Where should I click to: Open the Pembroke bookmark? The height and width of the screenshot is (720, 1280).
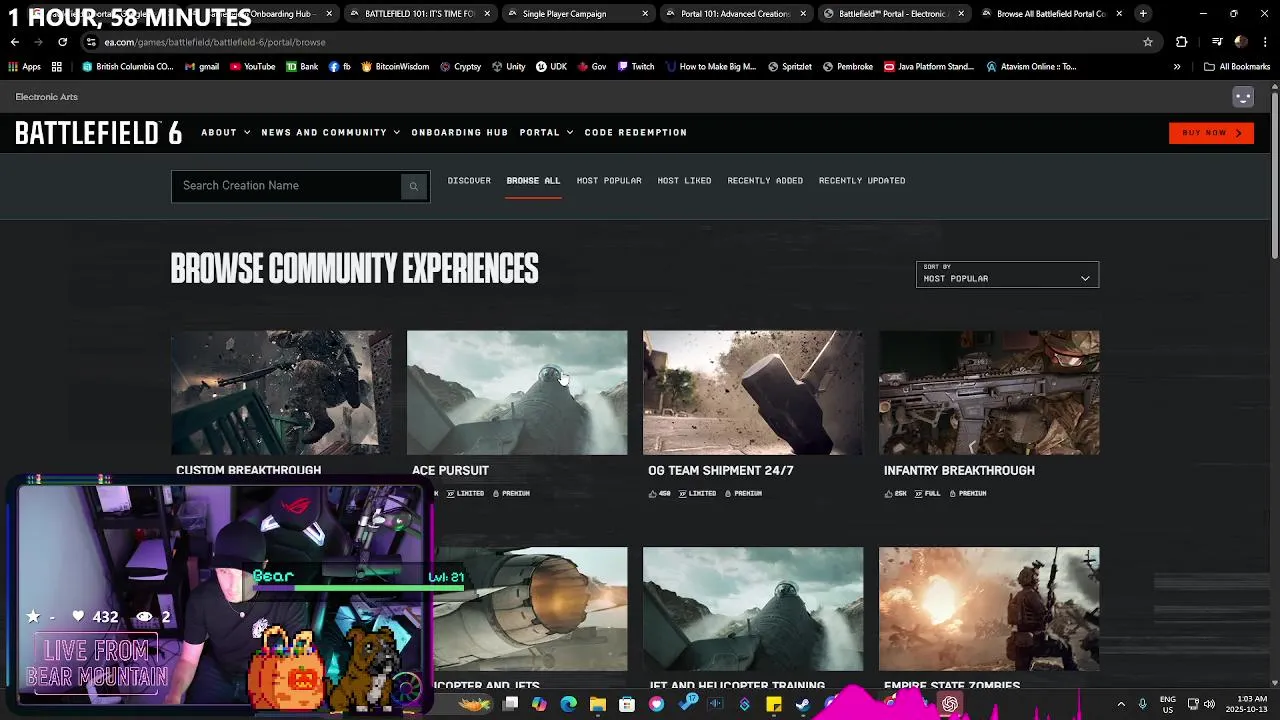click(847, 67)
